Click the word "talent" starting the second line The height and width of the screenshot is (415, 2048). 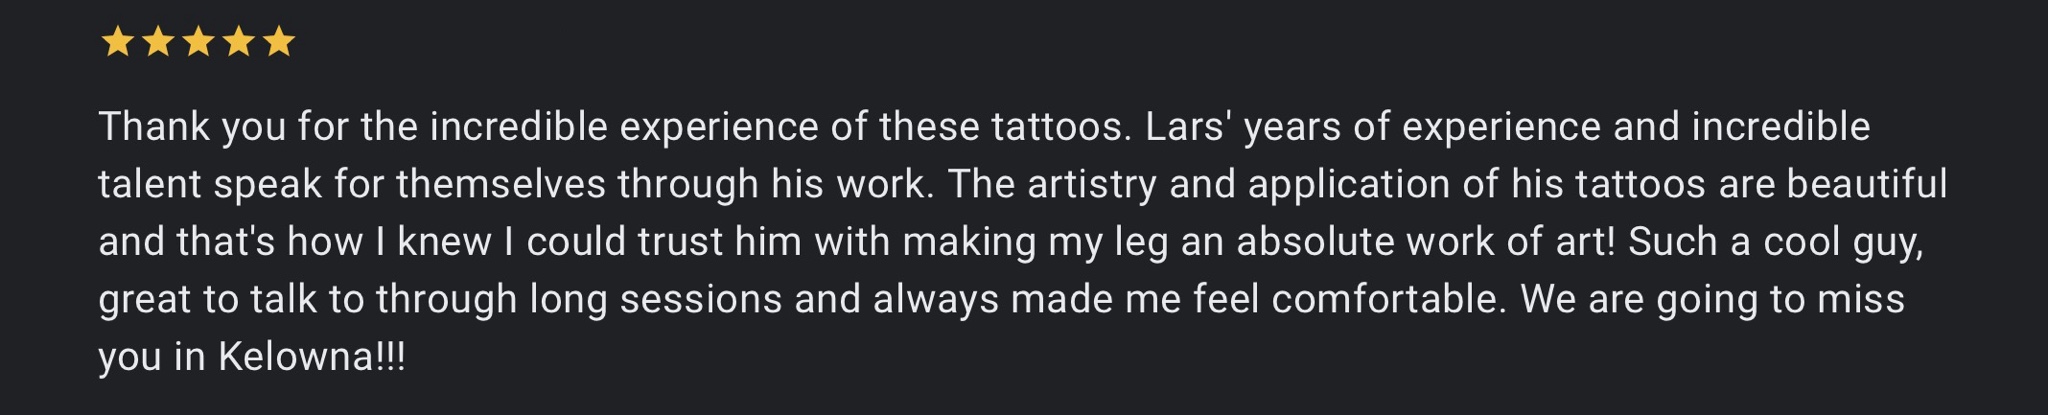tap(149, 184)
